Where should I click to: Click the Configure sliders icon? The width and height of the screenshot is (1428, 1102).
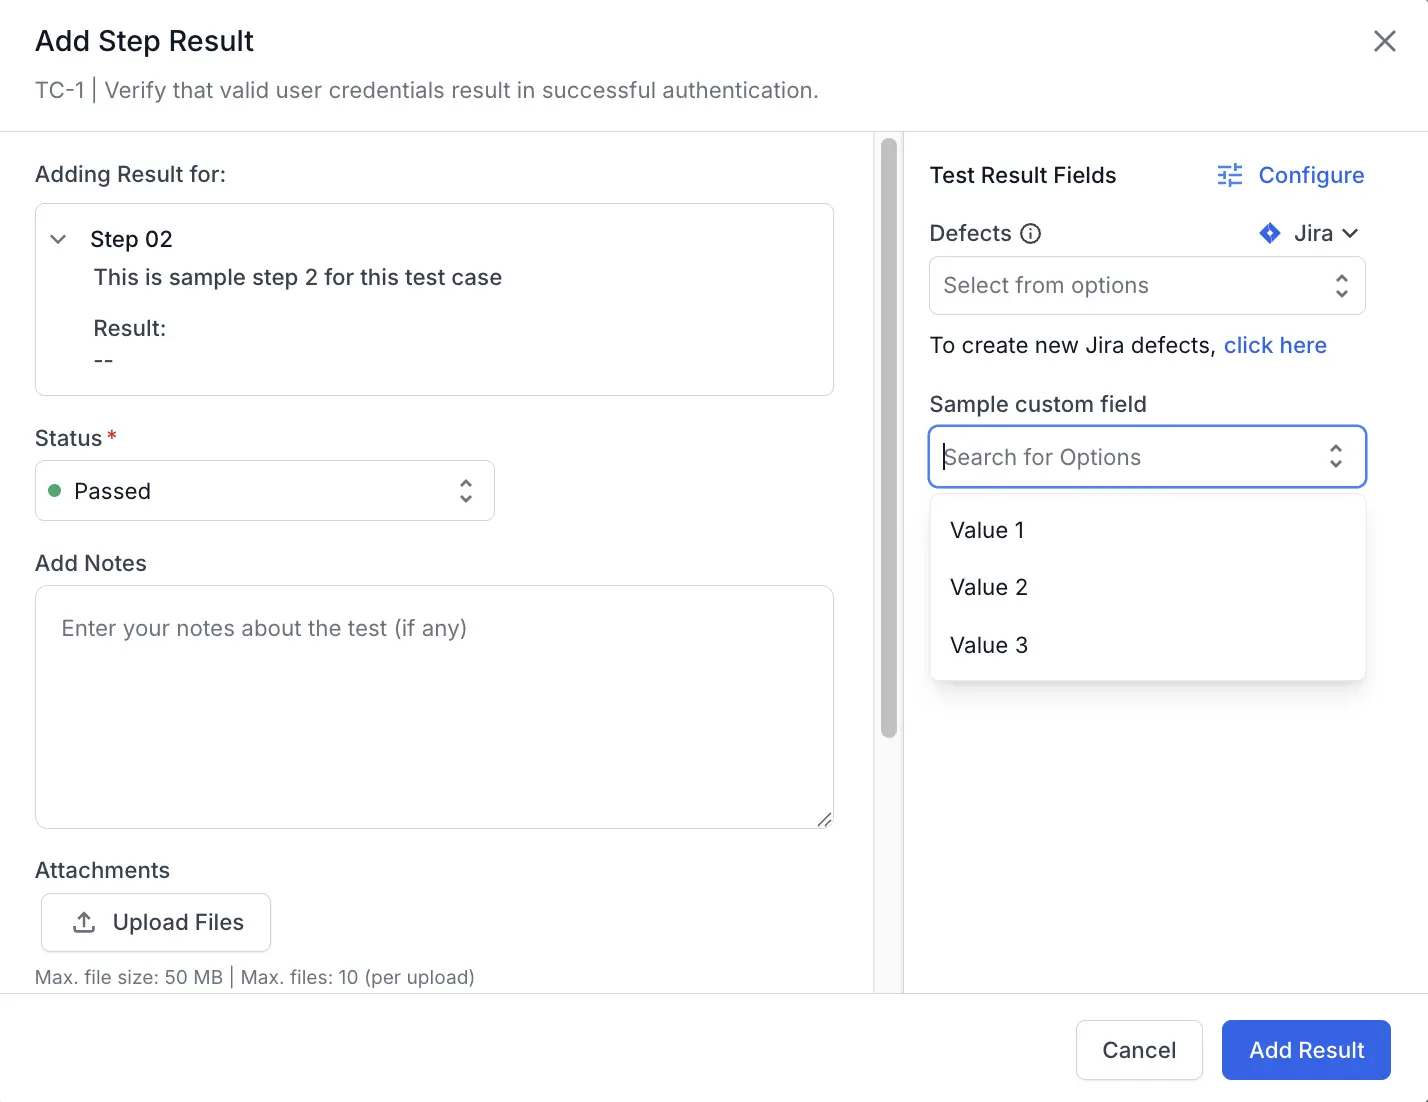point(1229,175)
